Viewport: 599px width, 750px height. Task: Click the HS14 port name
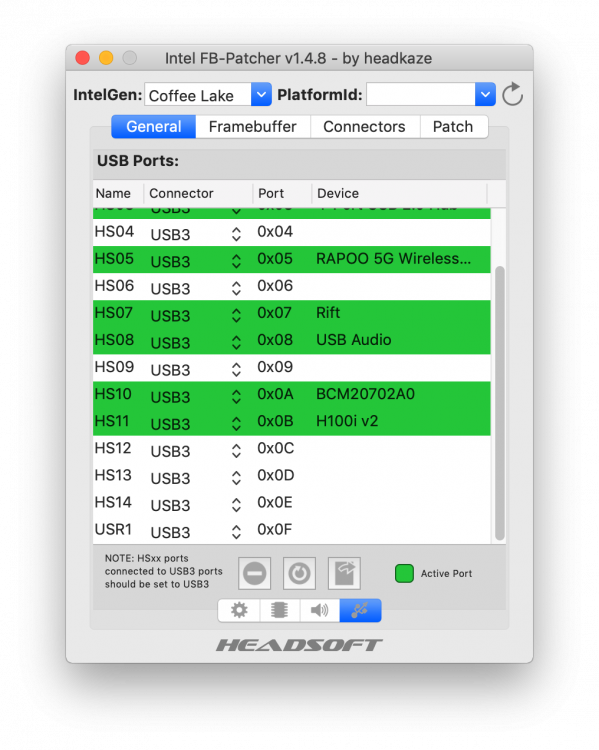(113, 502)
